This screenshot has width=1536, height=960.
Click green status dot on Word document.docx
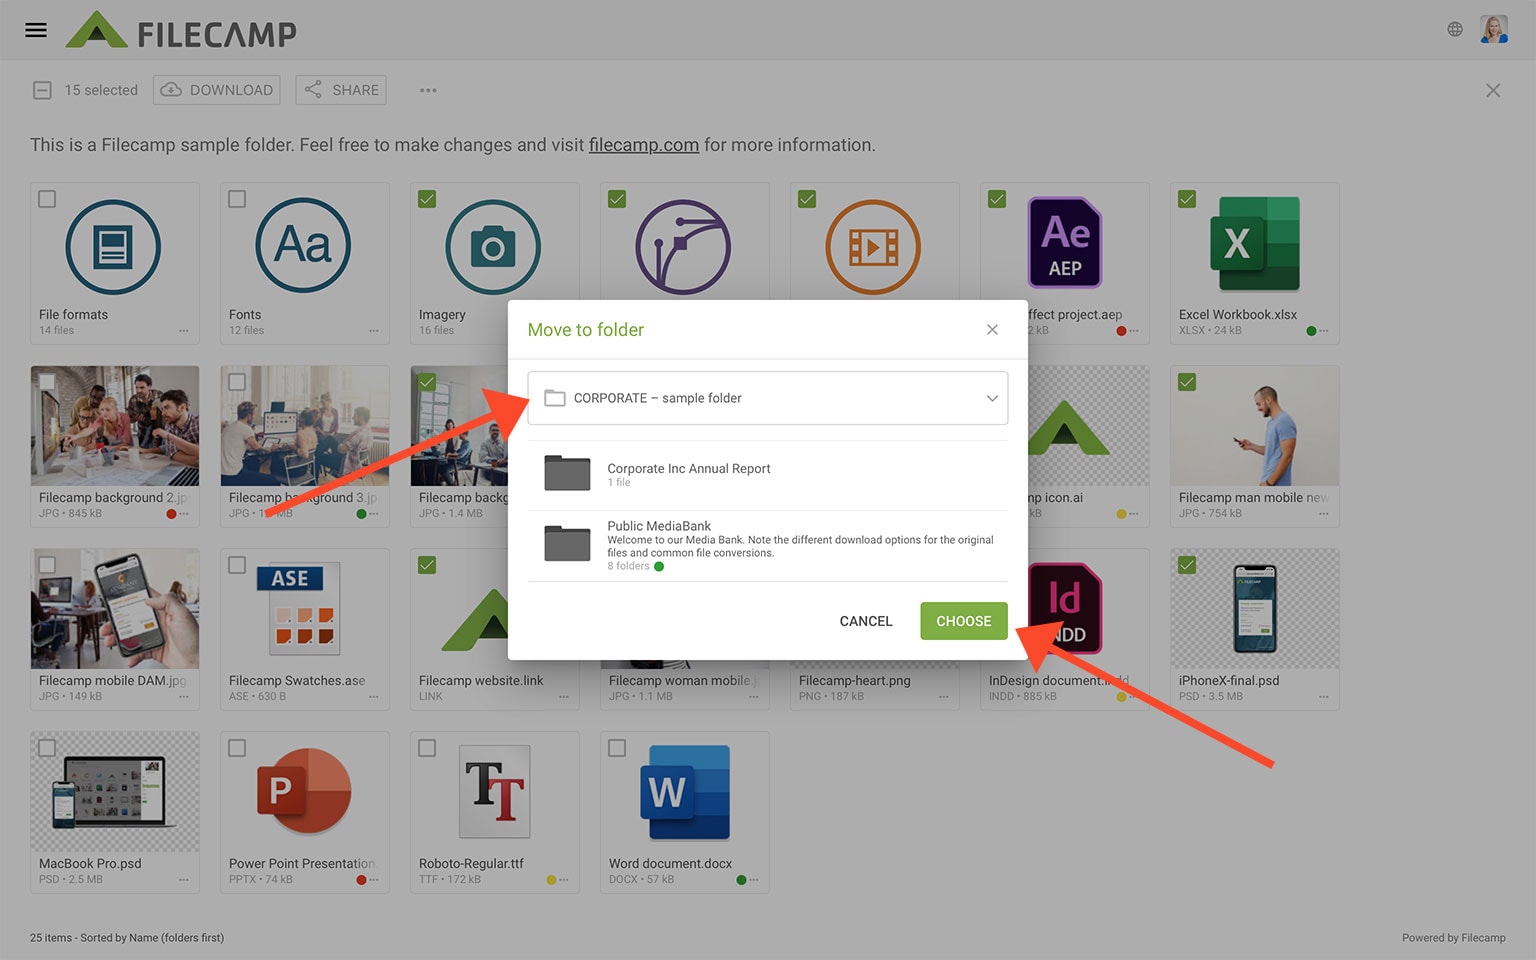tap(741, 880)
